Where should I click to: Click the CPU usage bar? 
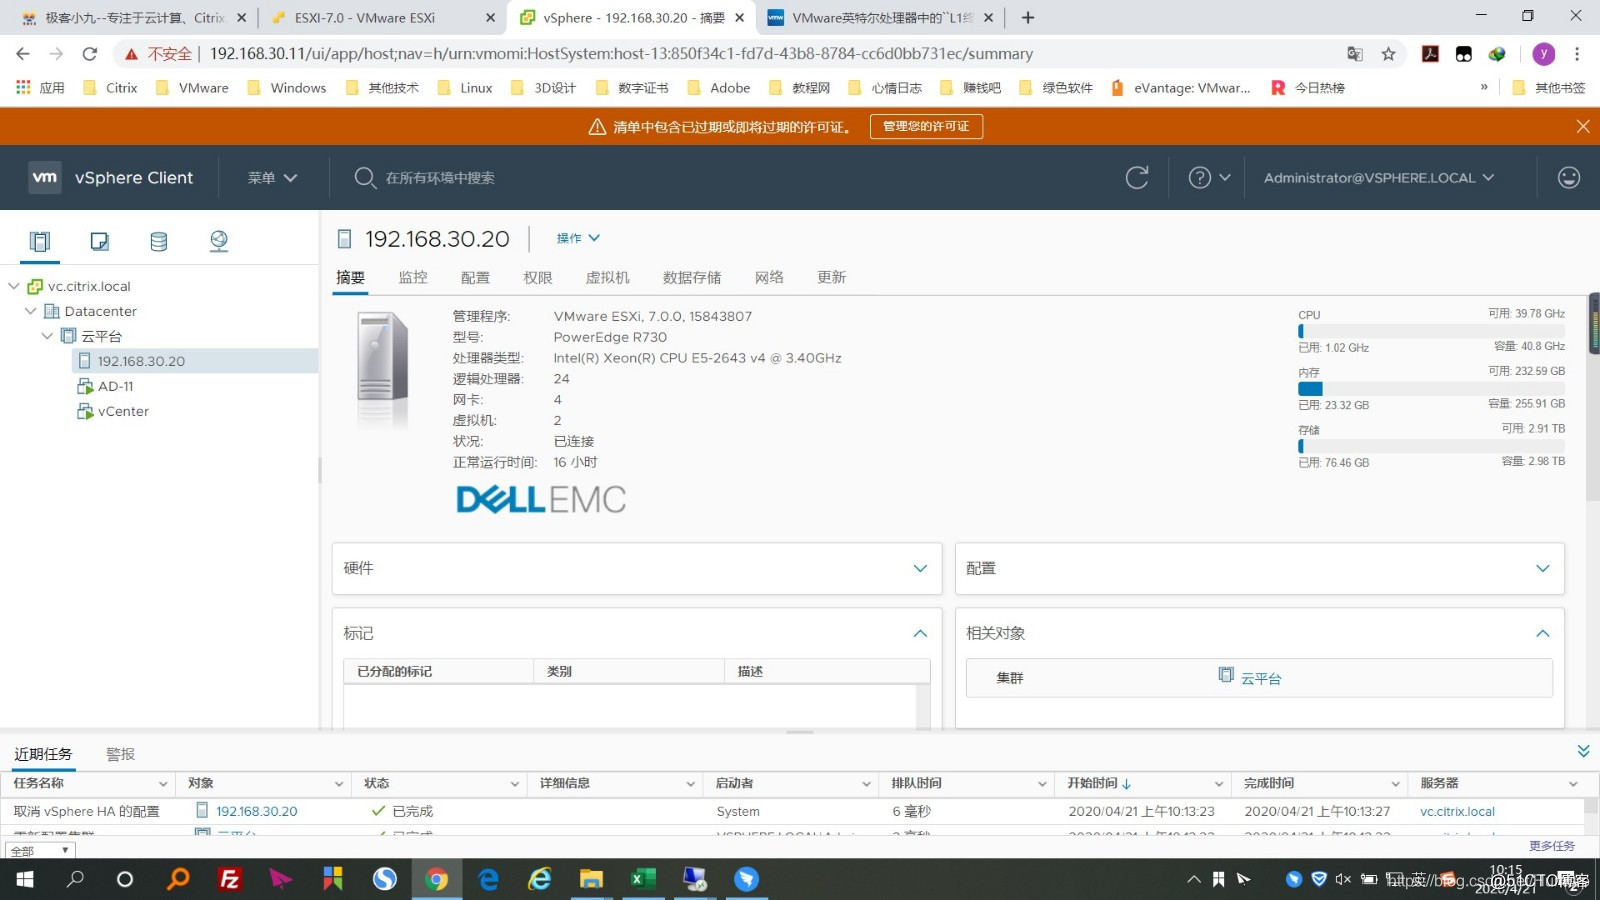[x=1431, y=331]
